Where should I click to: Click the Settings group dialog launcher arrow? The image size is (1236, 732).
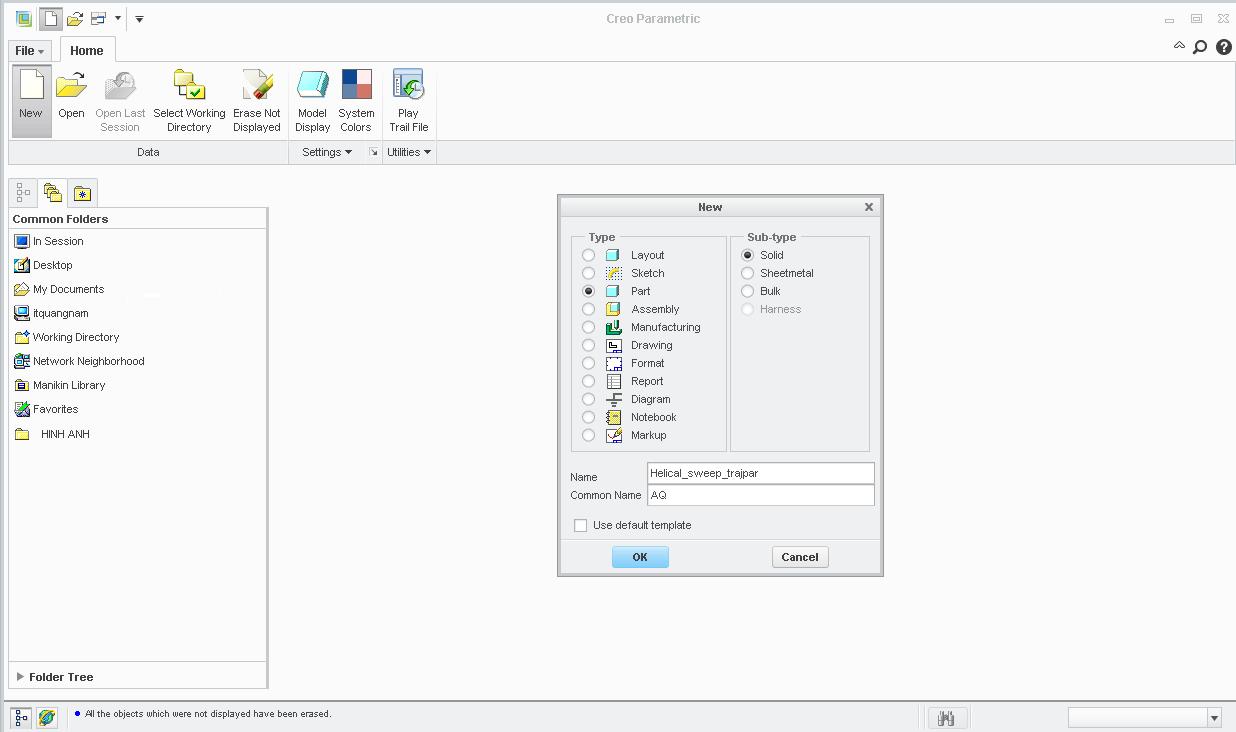click(374, 152)
